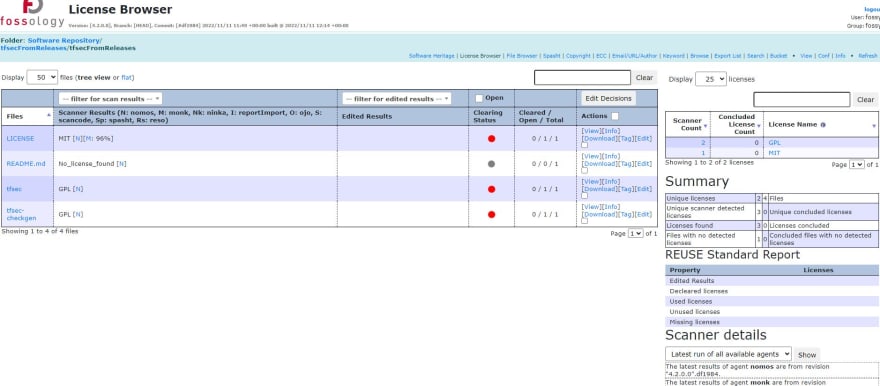880x386 pixels.
Task: Check the action checkbox for LICENSE row
Action: tap(585, 145)
